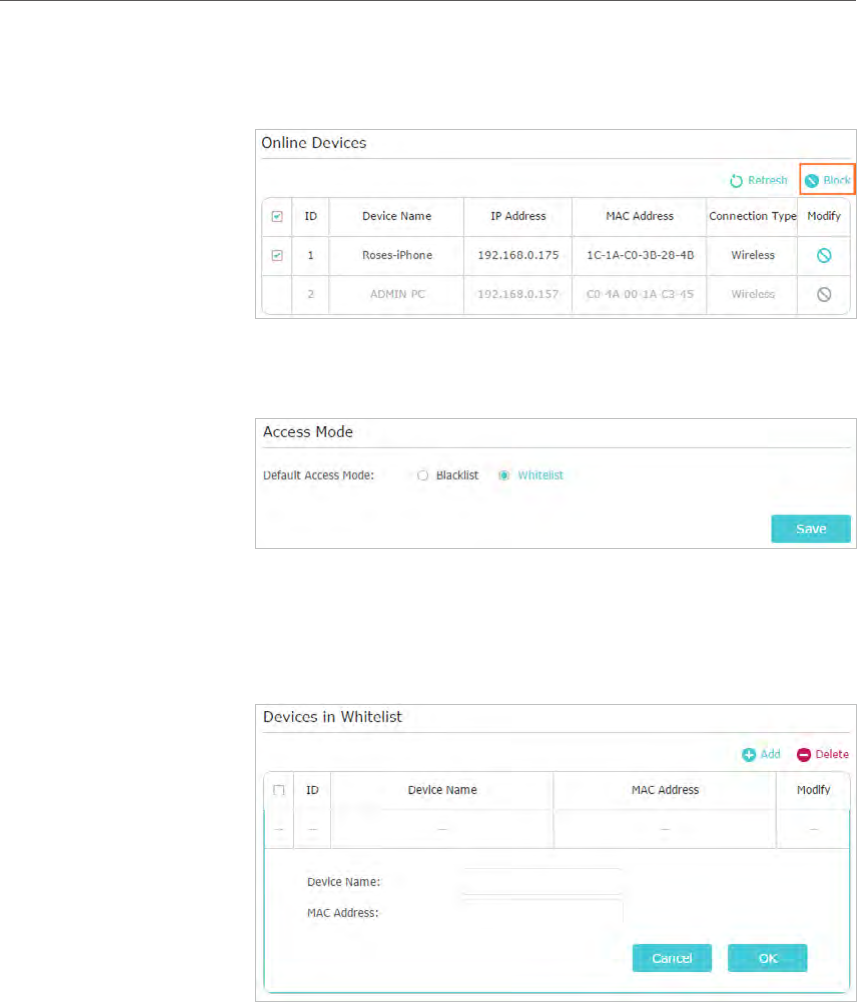Image resolution: width=857 pixels, height=1002 pixels.
Task: Click the Connection Type column header
Action: [x=752, y=216]
